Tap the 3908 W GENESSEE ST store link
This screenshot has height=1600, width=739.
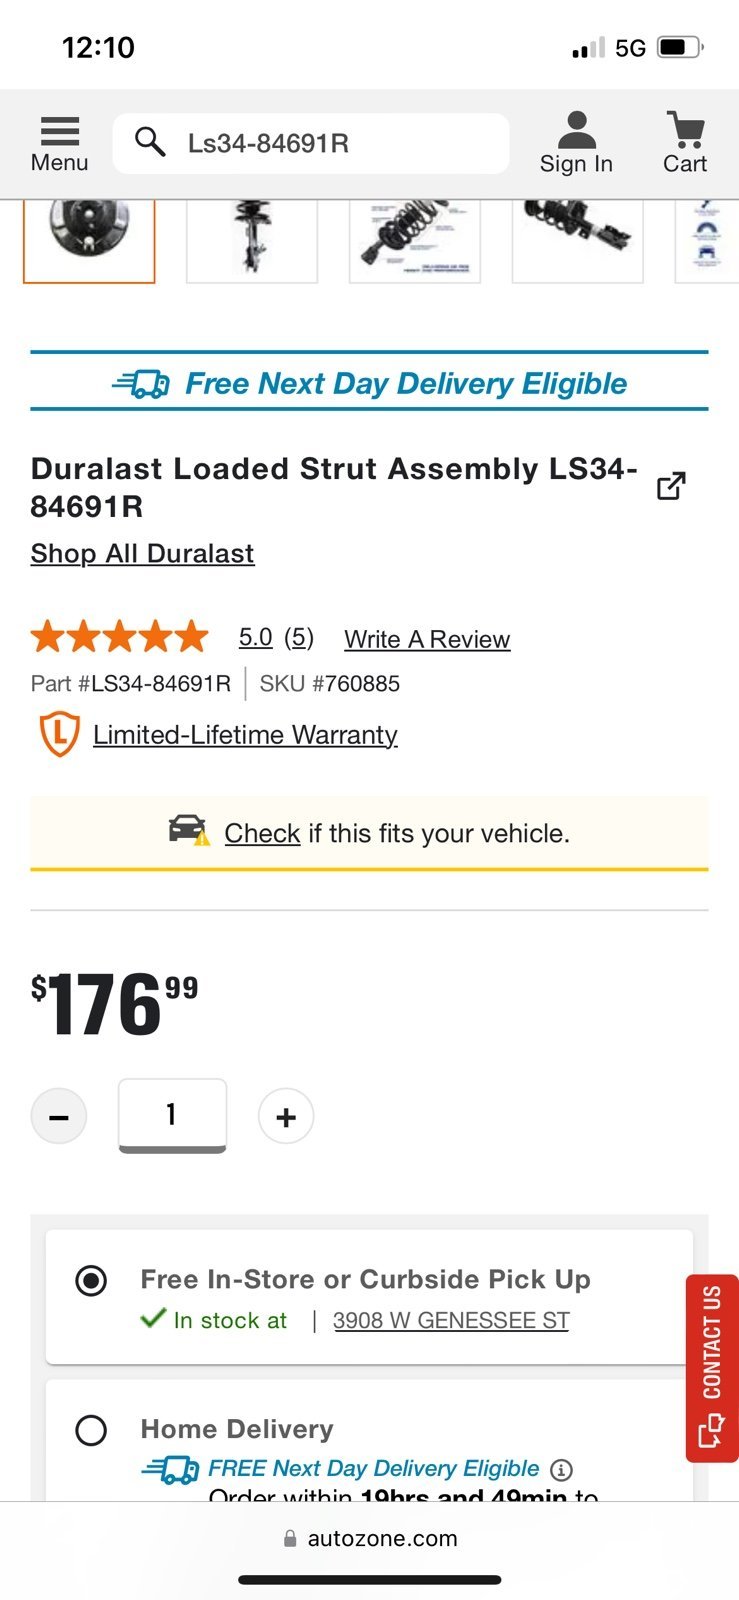pyautogui.click(x=451, y=1320)
